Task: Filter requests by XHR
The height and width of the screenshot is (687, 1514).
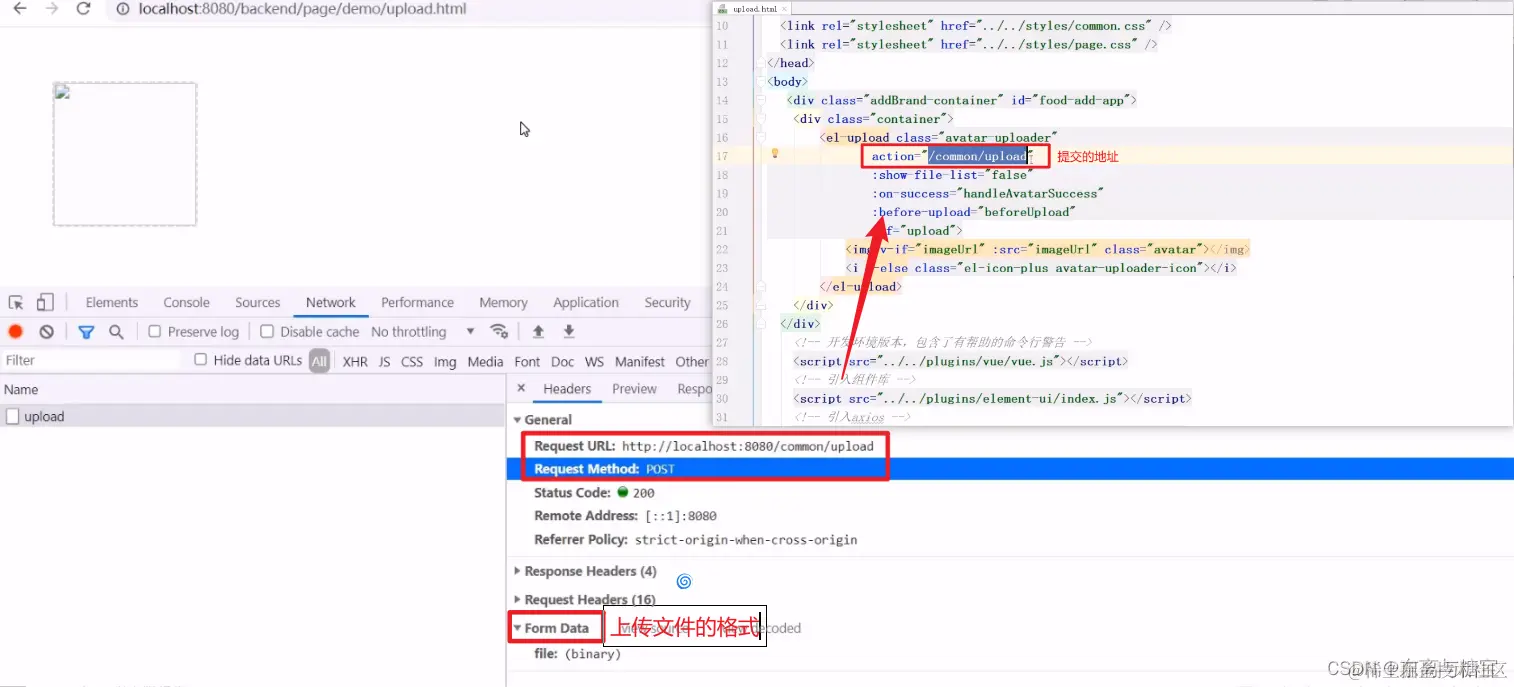Action: pos(355,362)
